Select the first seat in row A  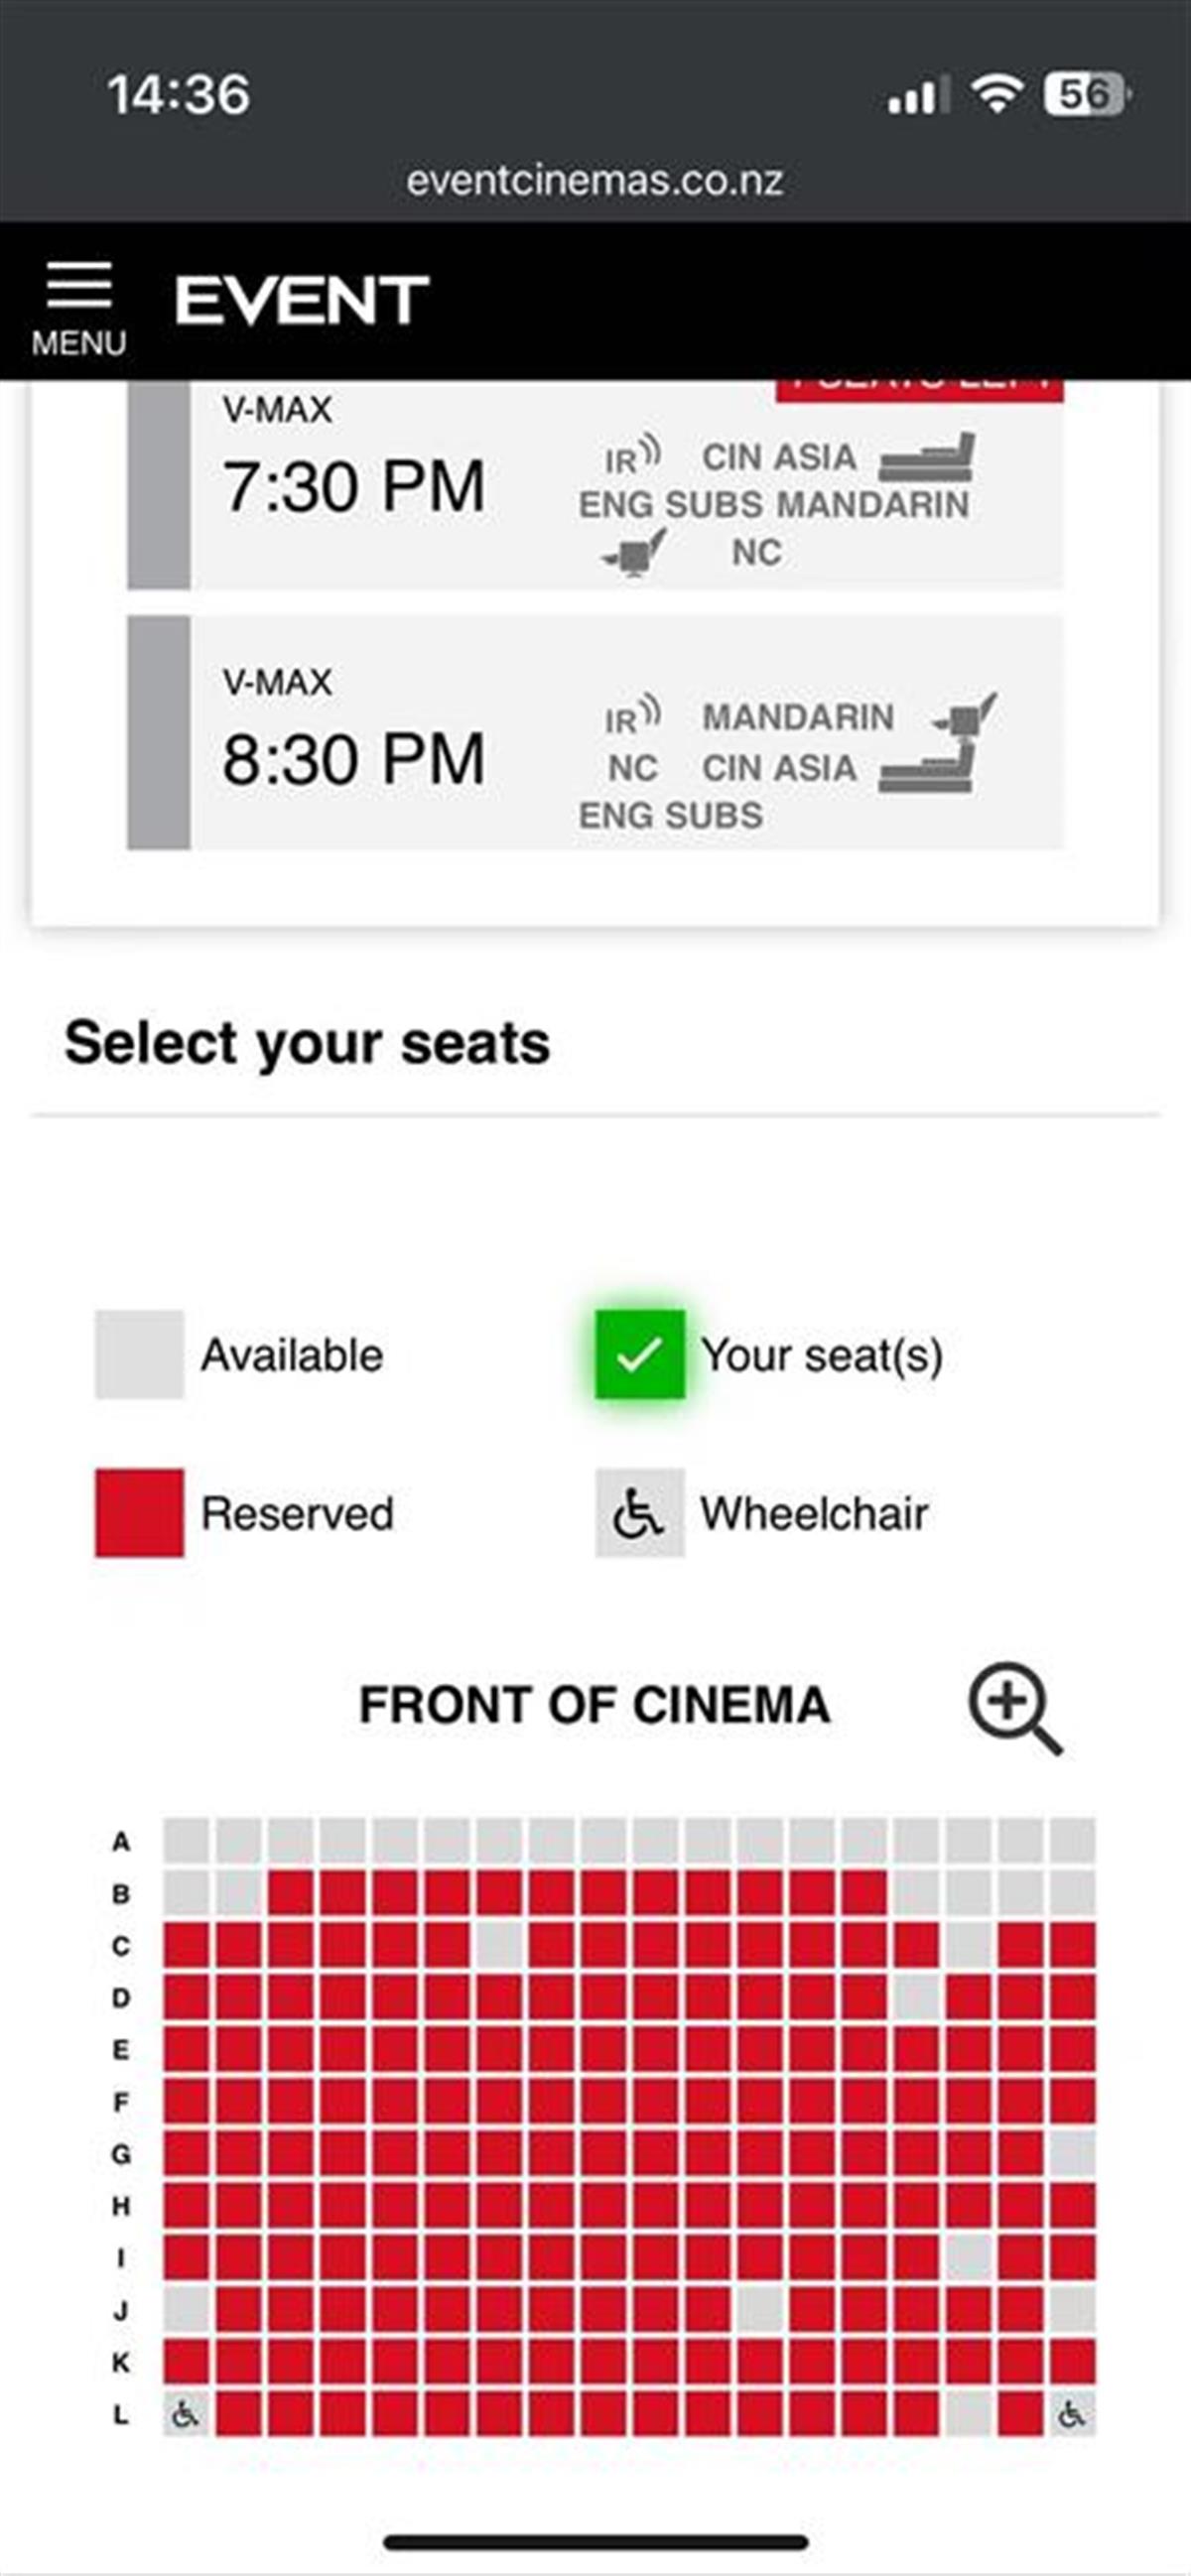[x=186, y=1841]
